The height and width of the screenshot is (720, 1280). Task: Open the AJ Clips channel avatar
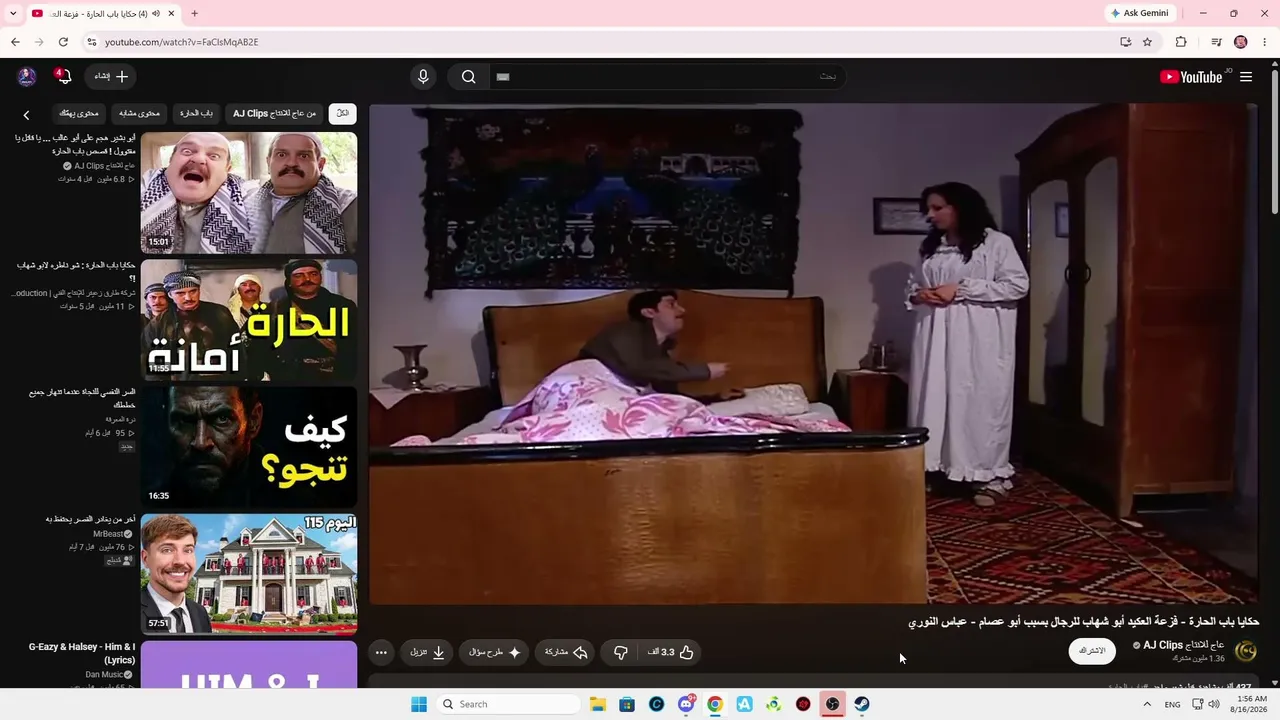click(1246, 651)
